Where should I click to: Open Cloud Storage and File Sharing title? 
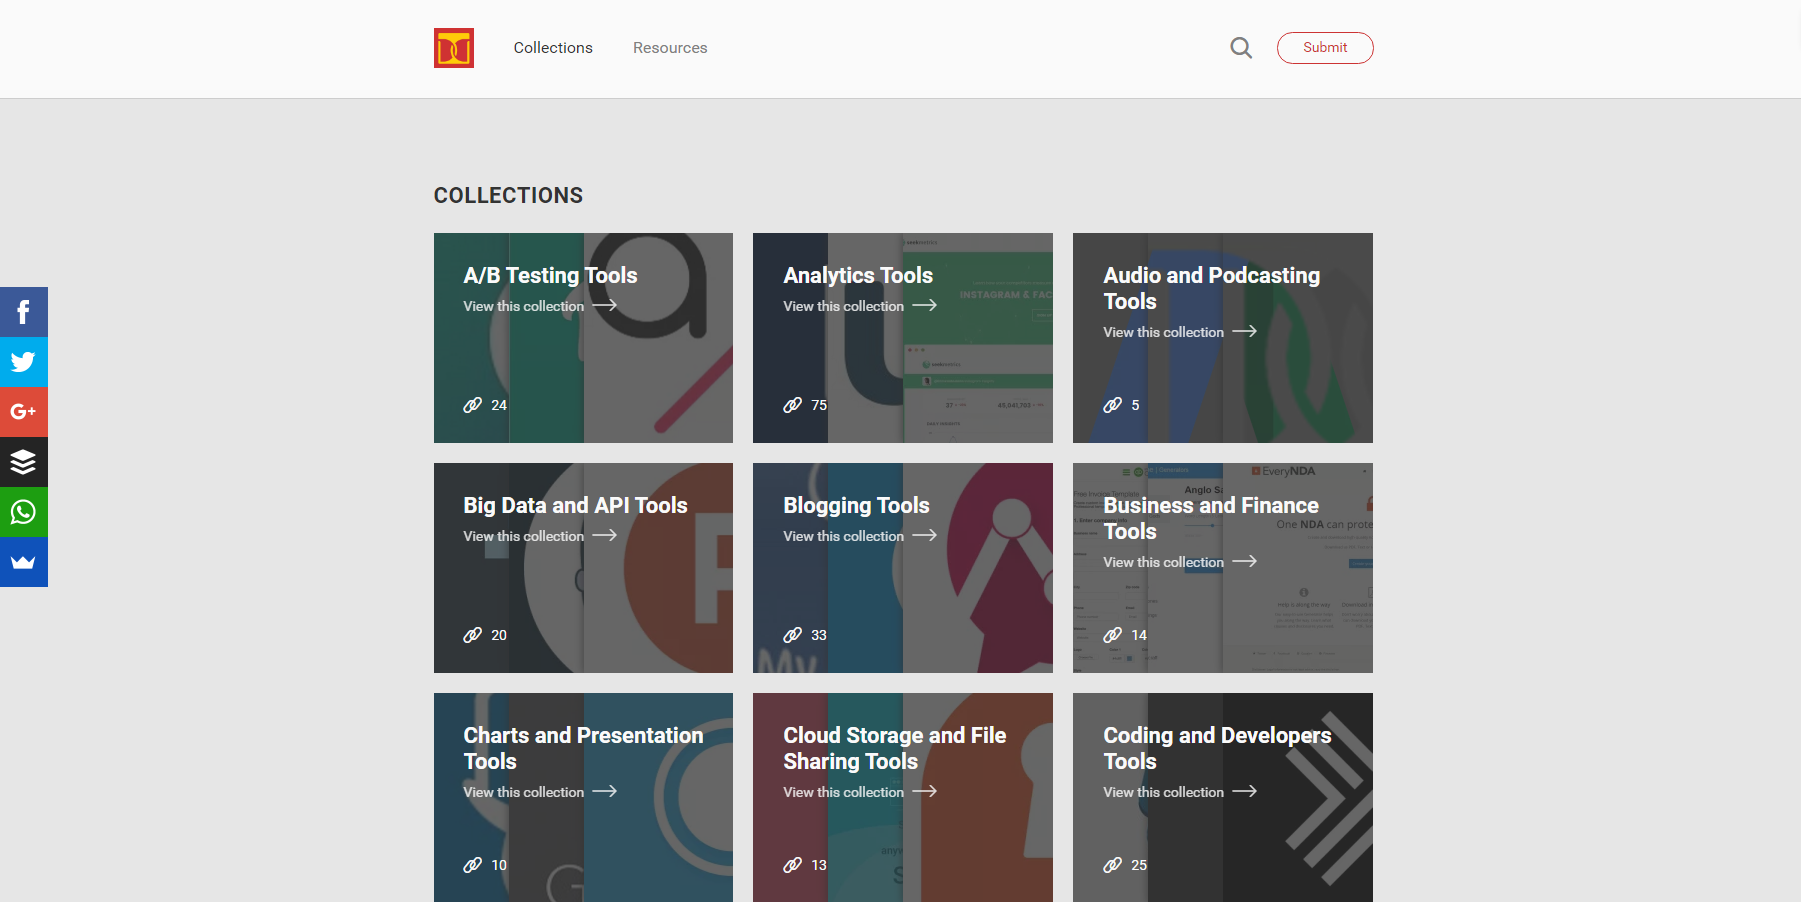point(895,748)
